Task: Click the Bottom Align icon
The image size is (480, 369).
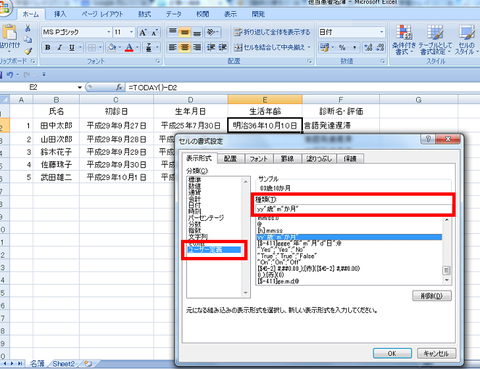Action: 197,32
